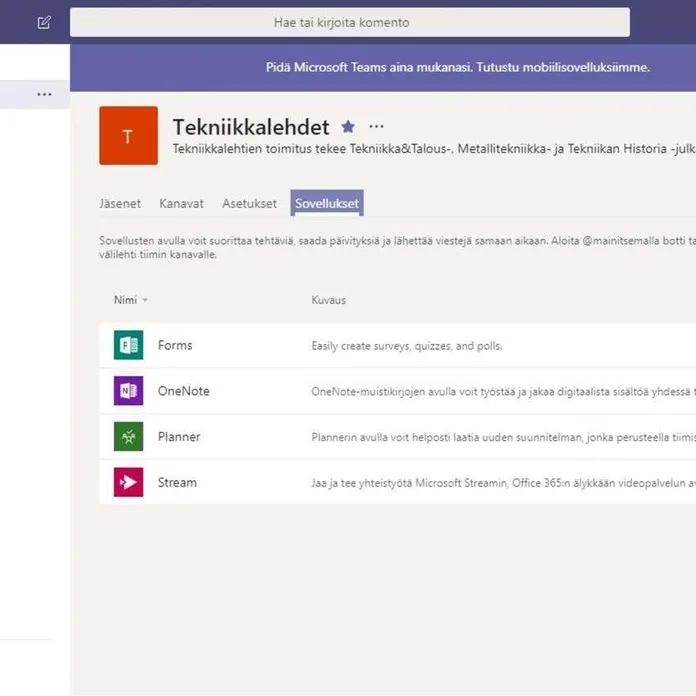Image resolution: width=696 pixels, height=696 pixels.
Task: Toggle the favorite star for Tekniikkalehdet
Action: tap(348, 127)
